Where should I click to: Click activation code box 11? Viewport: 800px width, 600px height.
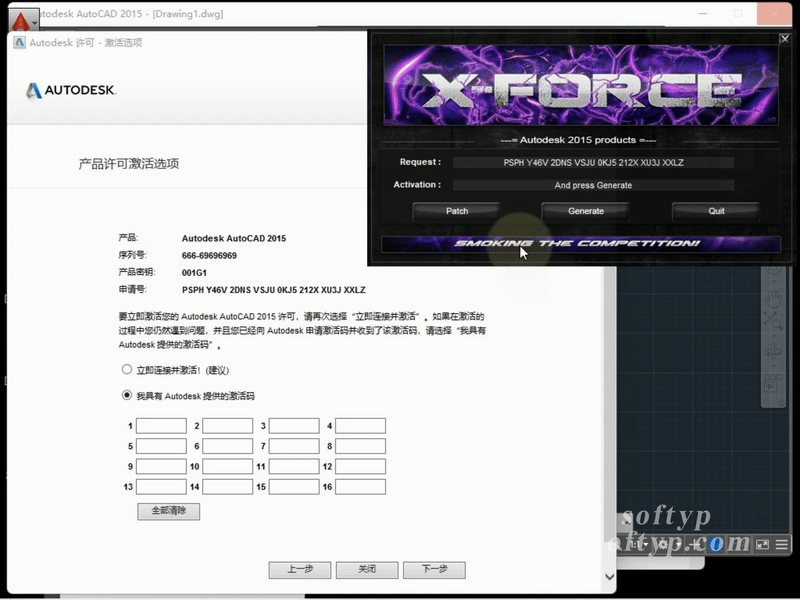click(x=294, y=466)
